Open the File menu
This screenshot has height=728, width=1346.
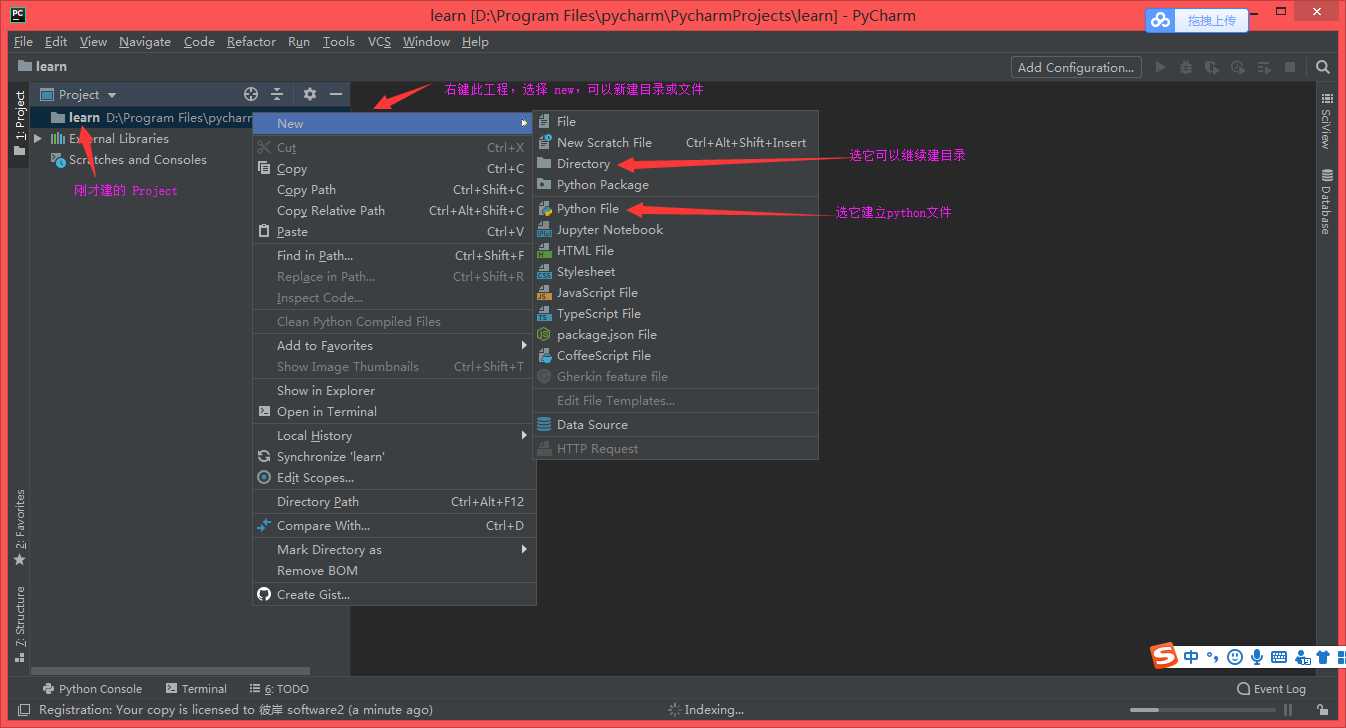click(x=24, y=41)
